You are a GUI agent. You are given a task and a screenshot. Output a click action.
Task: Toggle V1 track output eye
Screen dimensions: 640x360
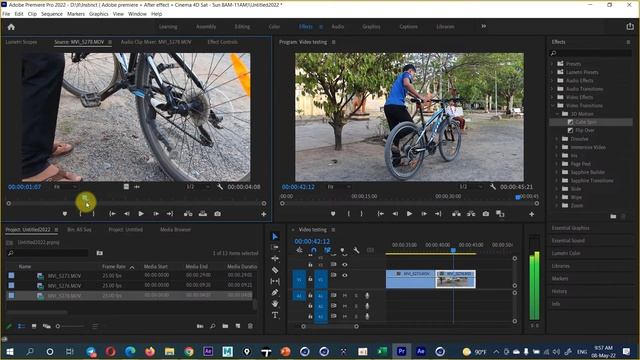[345, 276]
